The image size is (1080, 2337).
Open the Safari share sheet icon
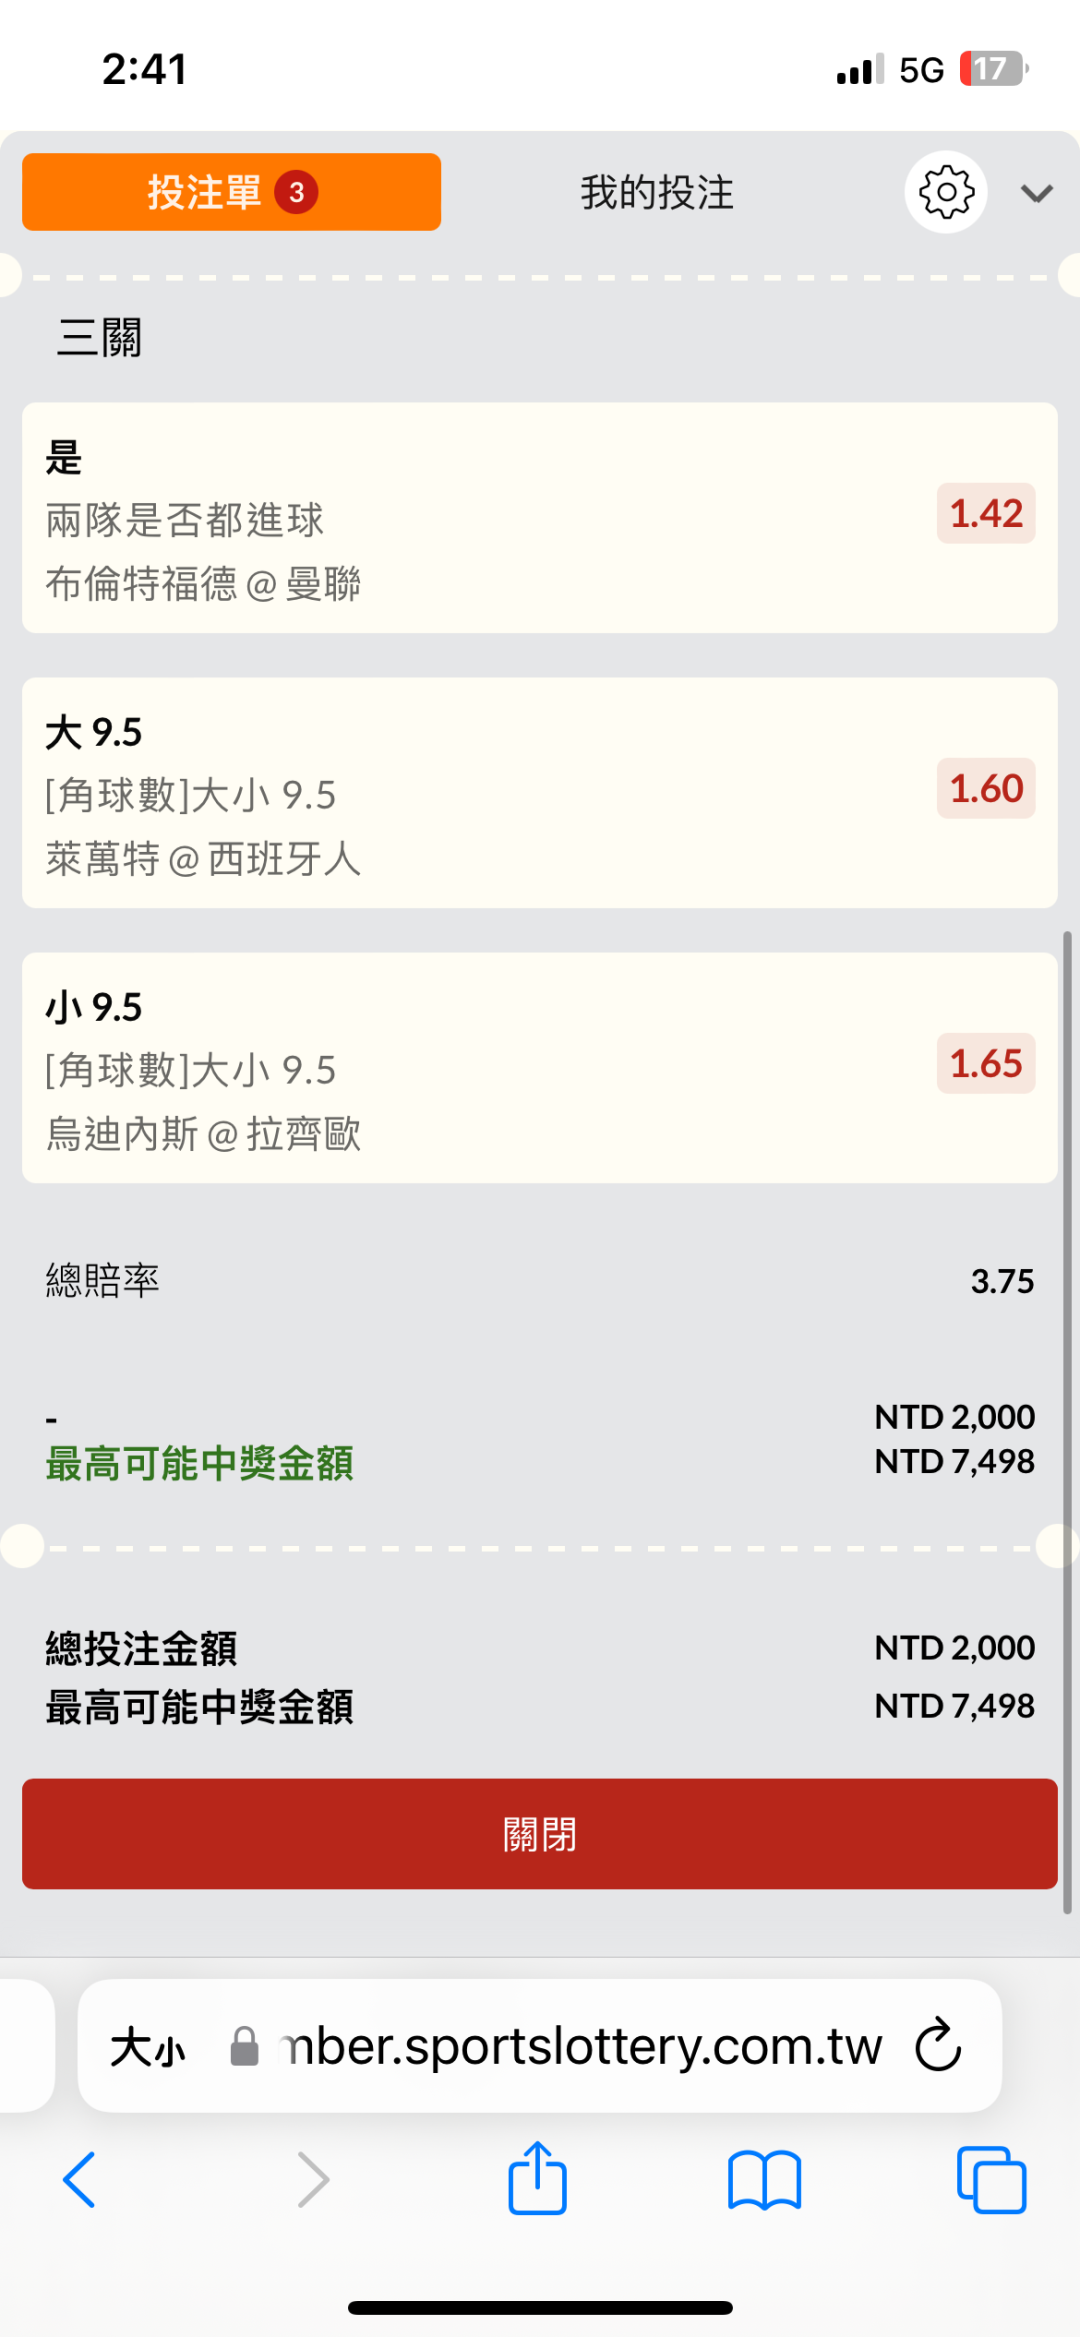537,2179
